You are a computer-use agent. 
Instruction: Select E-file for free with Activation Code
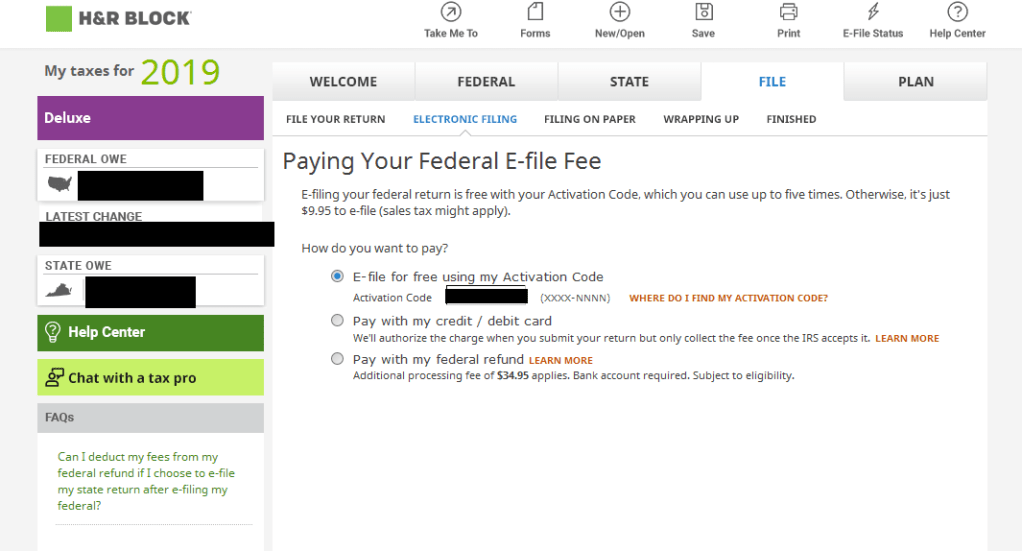point(337,277)
